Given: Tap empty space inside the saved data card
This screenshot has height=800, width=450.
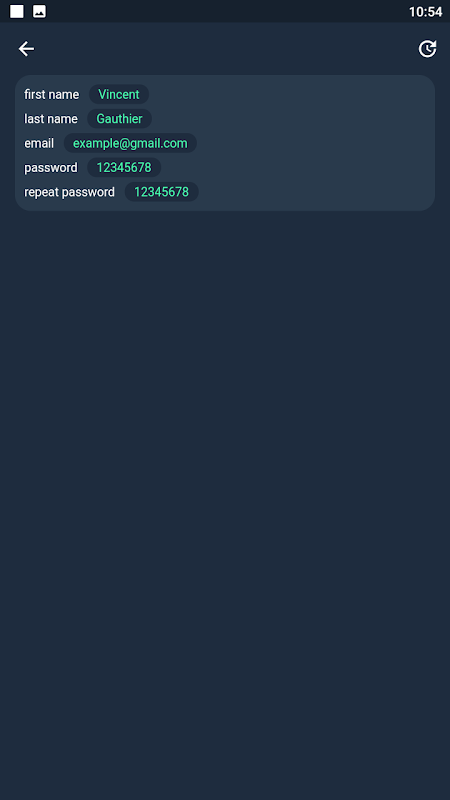Looking at the screenshot, I should click(x=316, y=168).
